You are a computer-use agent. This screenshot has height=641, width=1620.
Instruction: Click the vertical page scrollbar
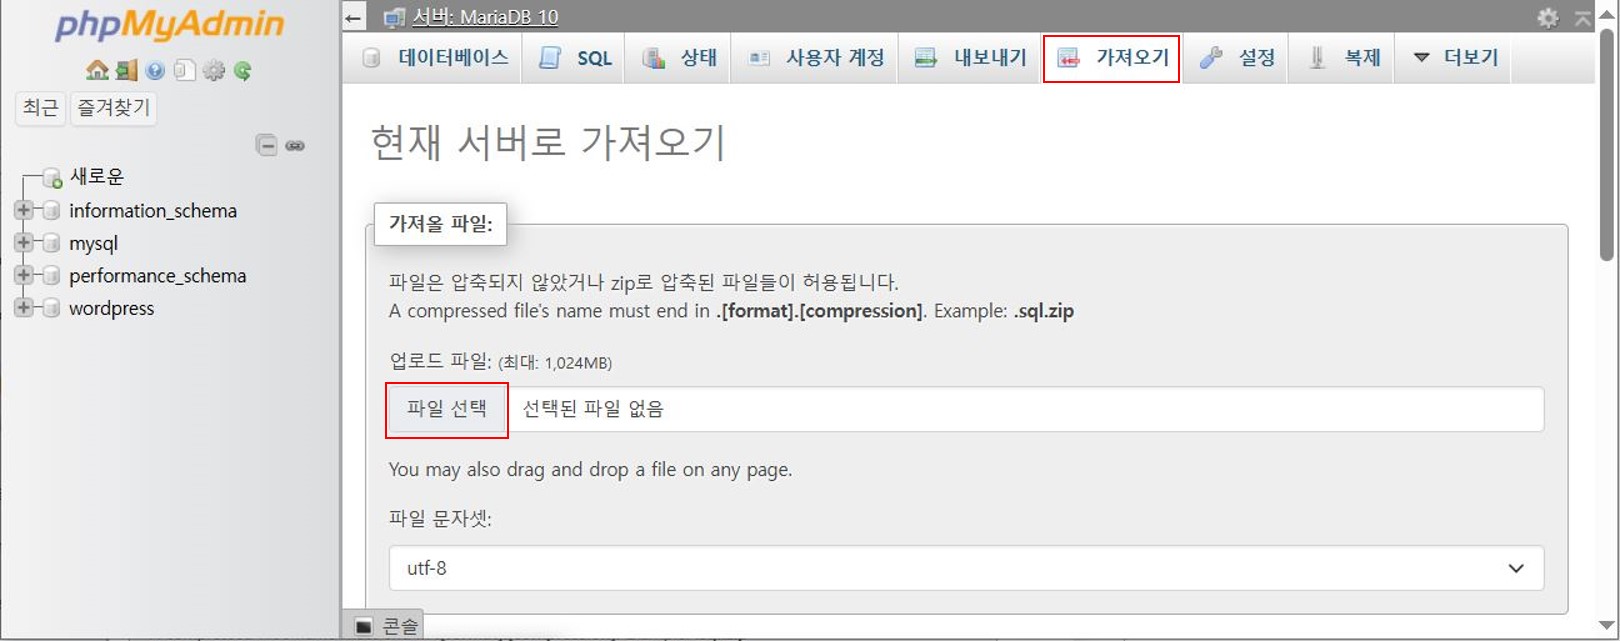[x=1607, y=145]
